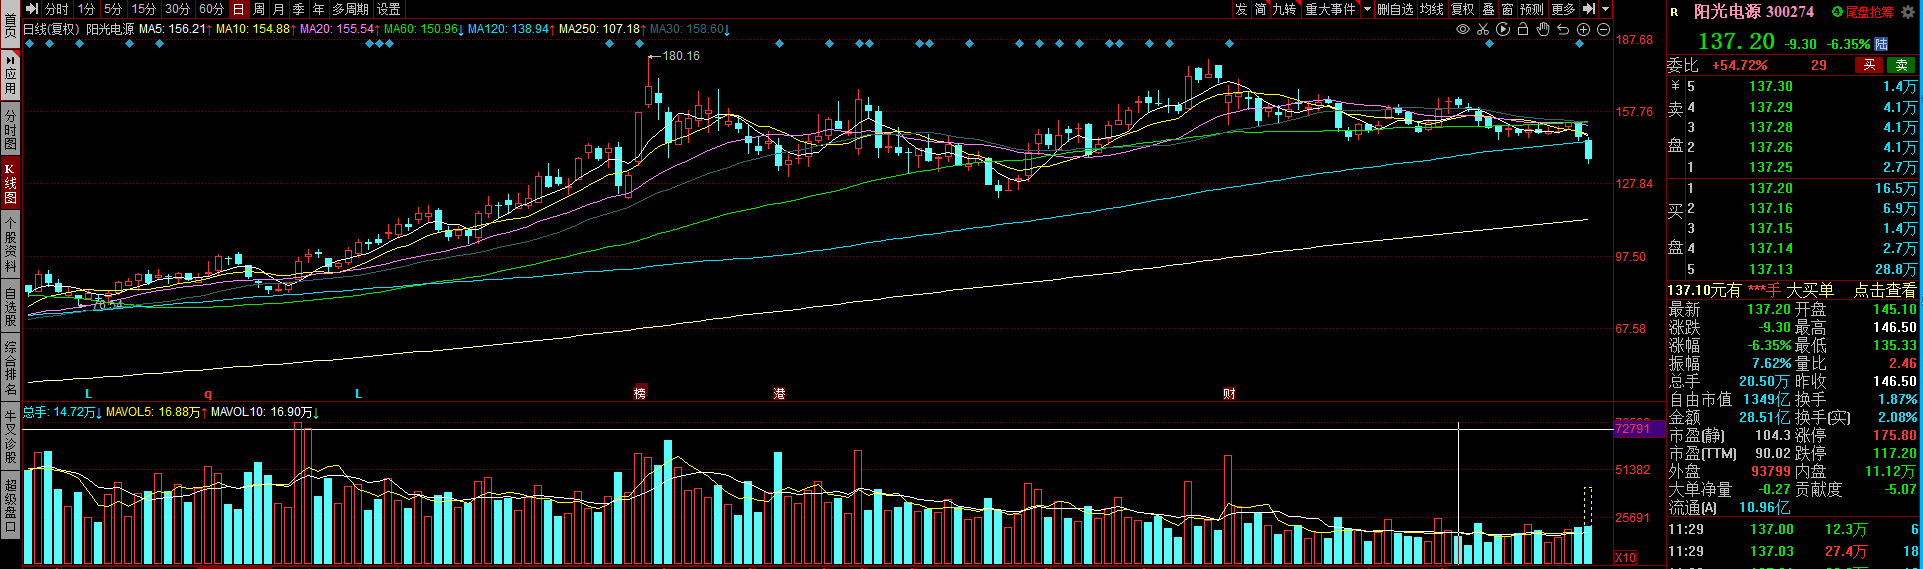Screen dimensions: 1923x569
Task: Click the 简 toolbar button
Action: (x=1261, y=9)
